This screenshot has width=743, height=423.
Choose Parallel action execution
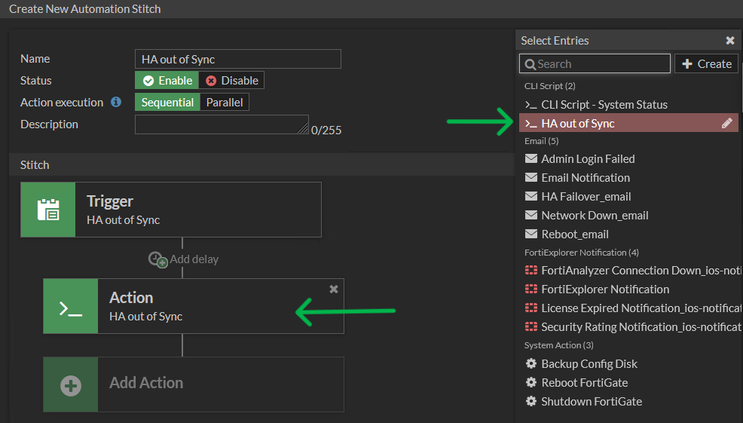click(x=225, y=102)
